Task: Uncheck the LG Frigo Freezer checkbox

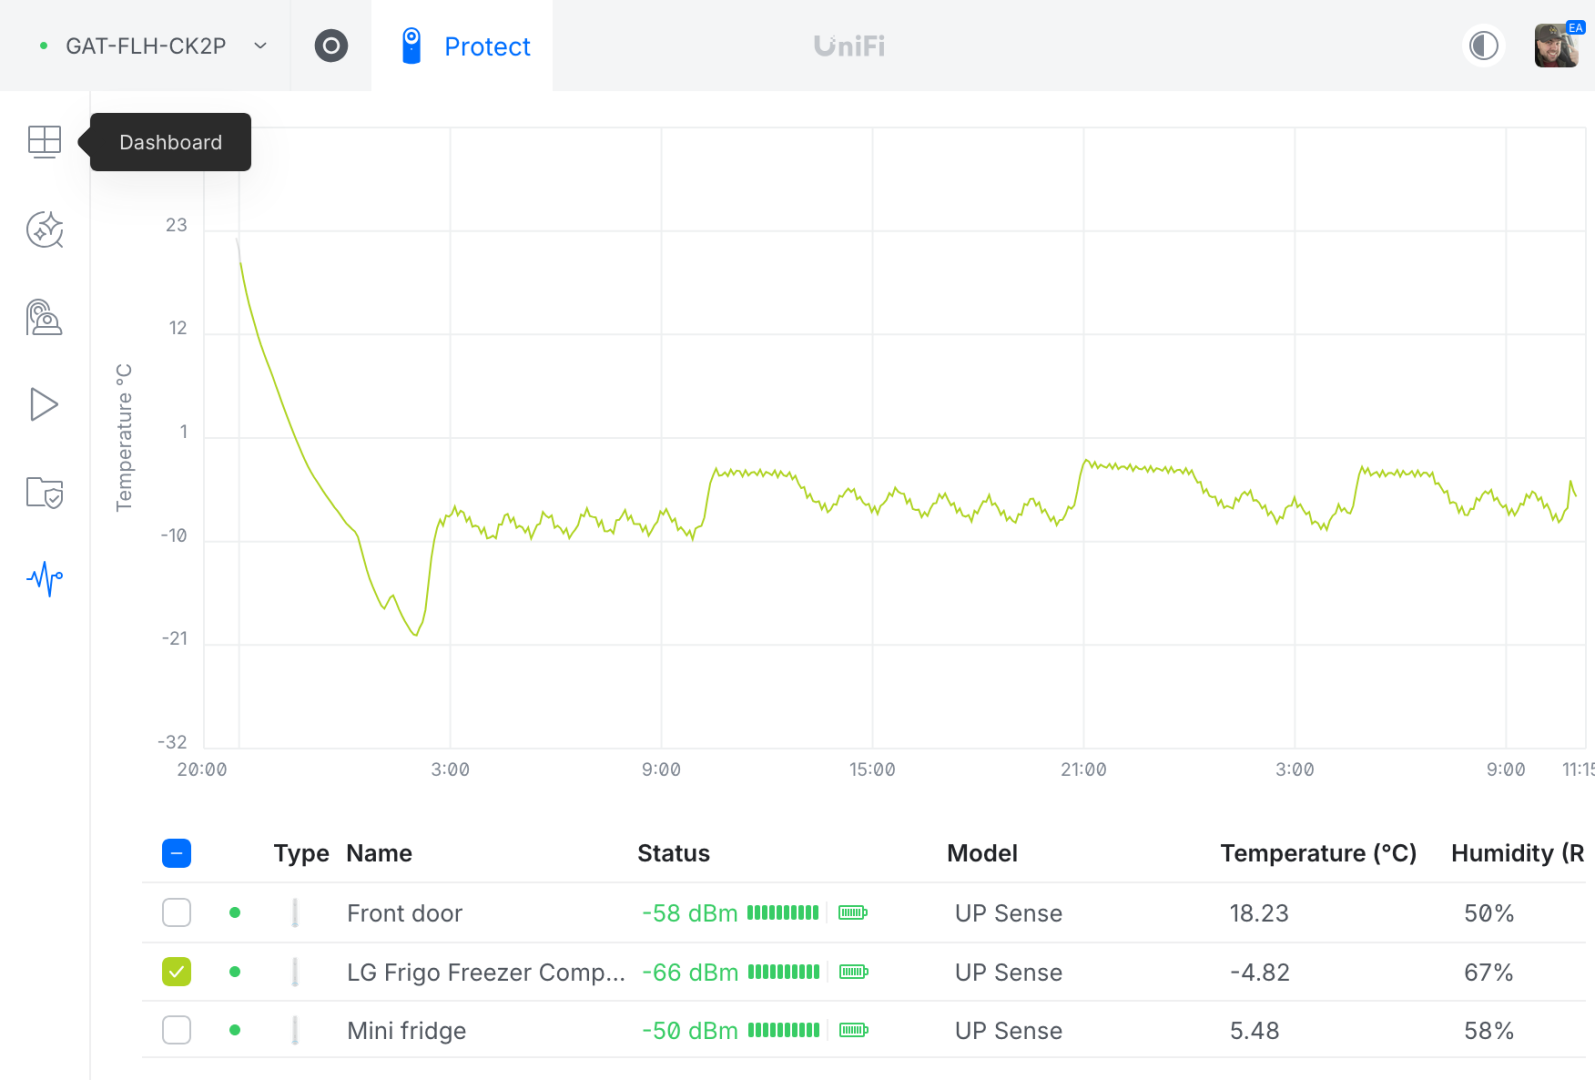Action: tap(177, 972)
